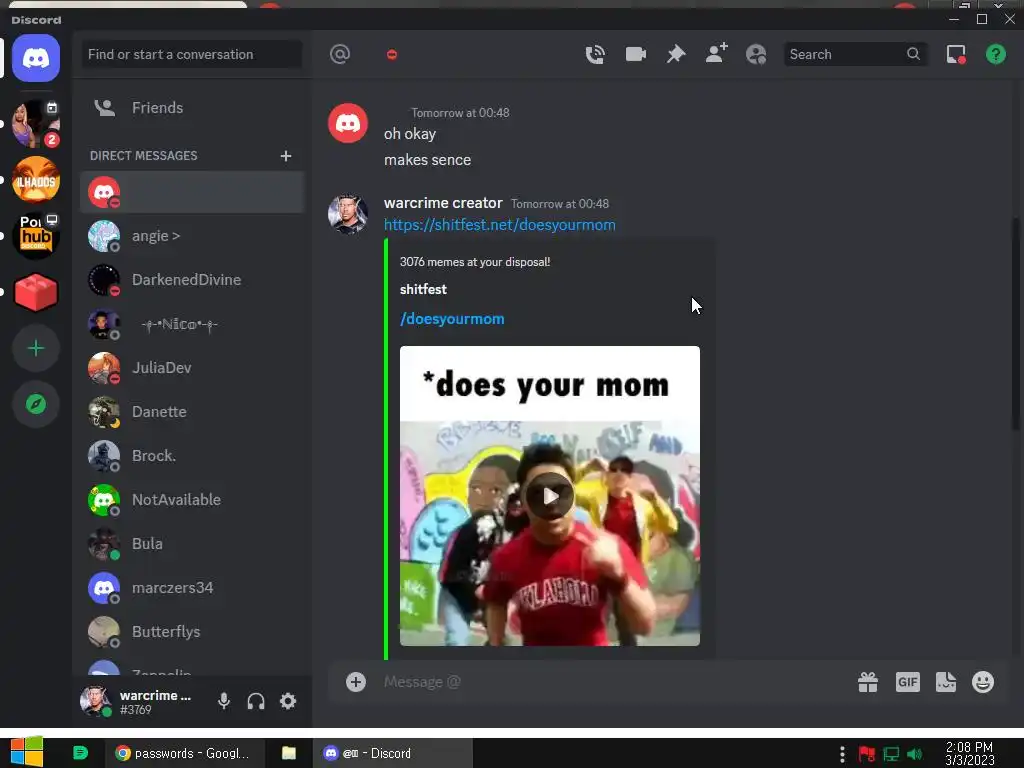Select the currently active DM with red avatar
This screenshot has width=1024, height=768.
pos(192,192)
